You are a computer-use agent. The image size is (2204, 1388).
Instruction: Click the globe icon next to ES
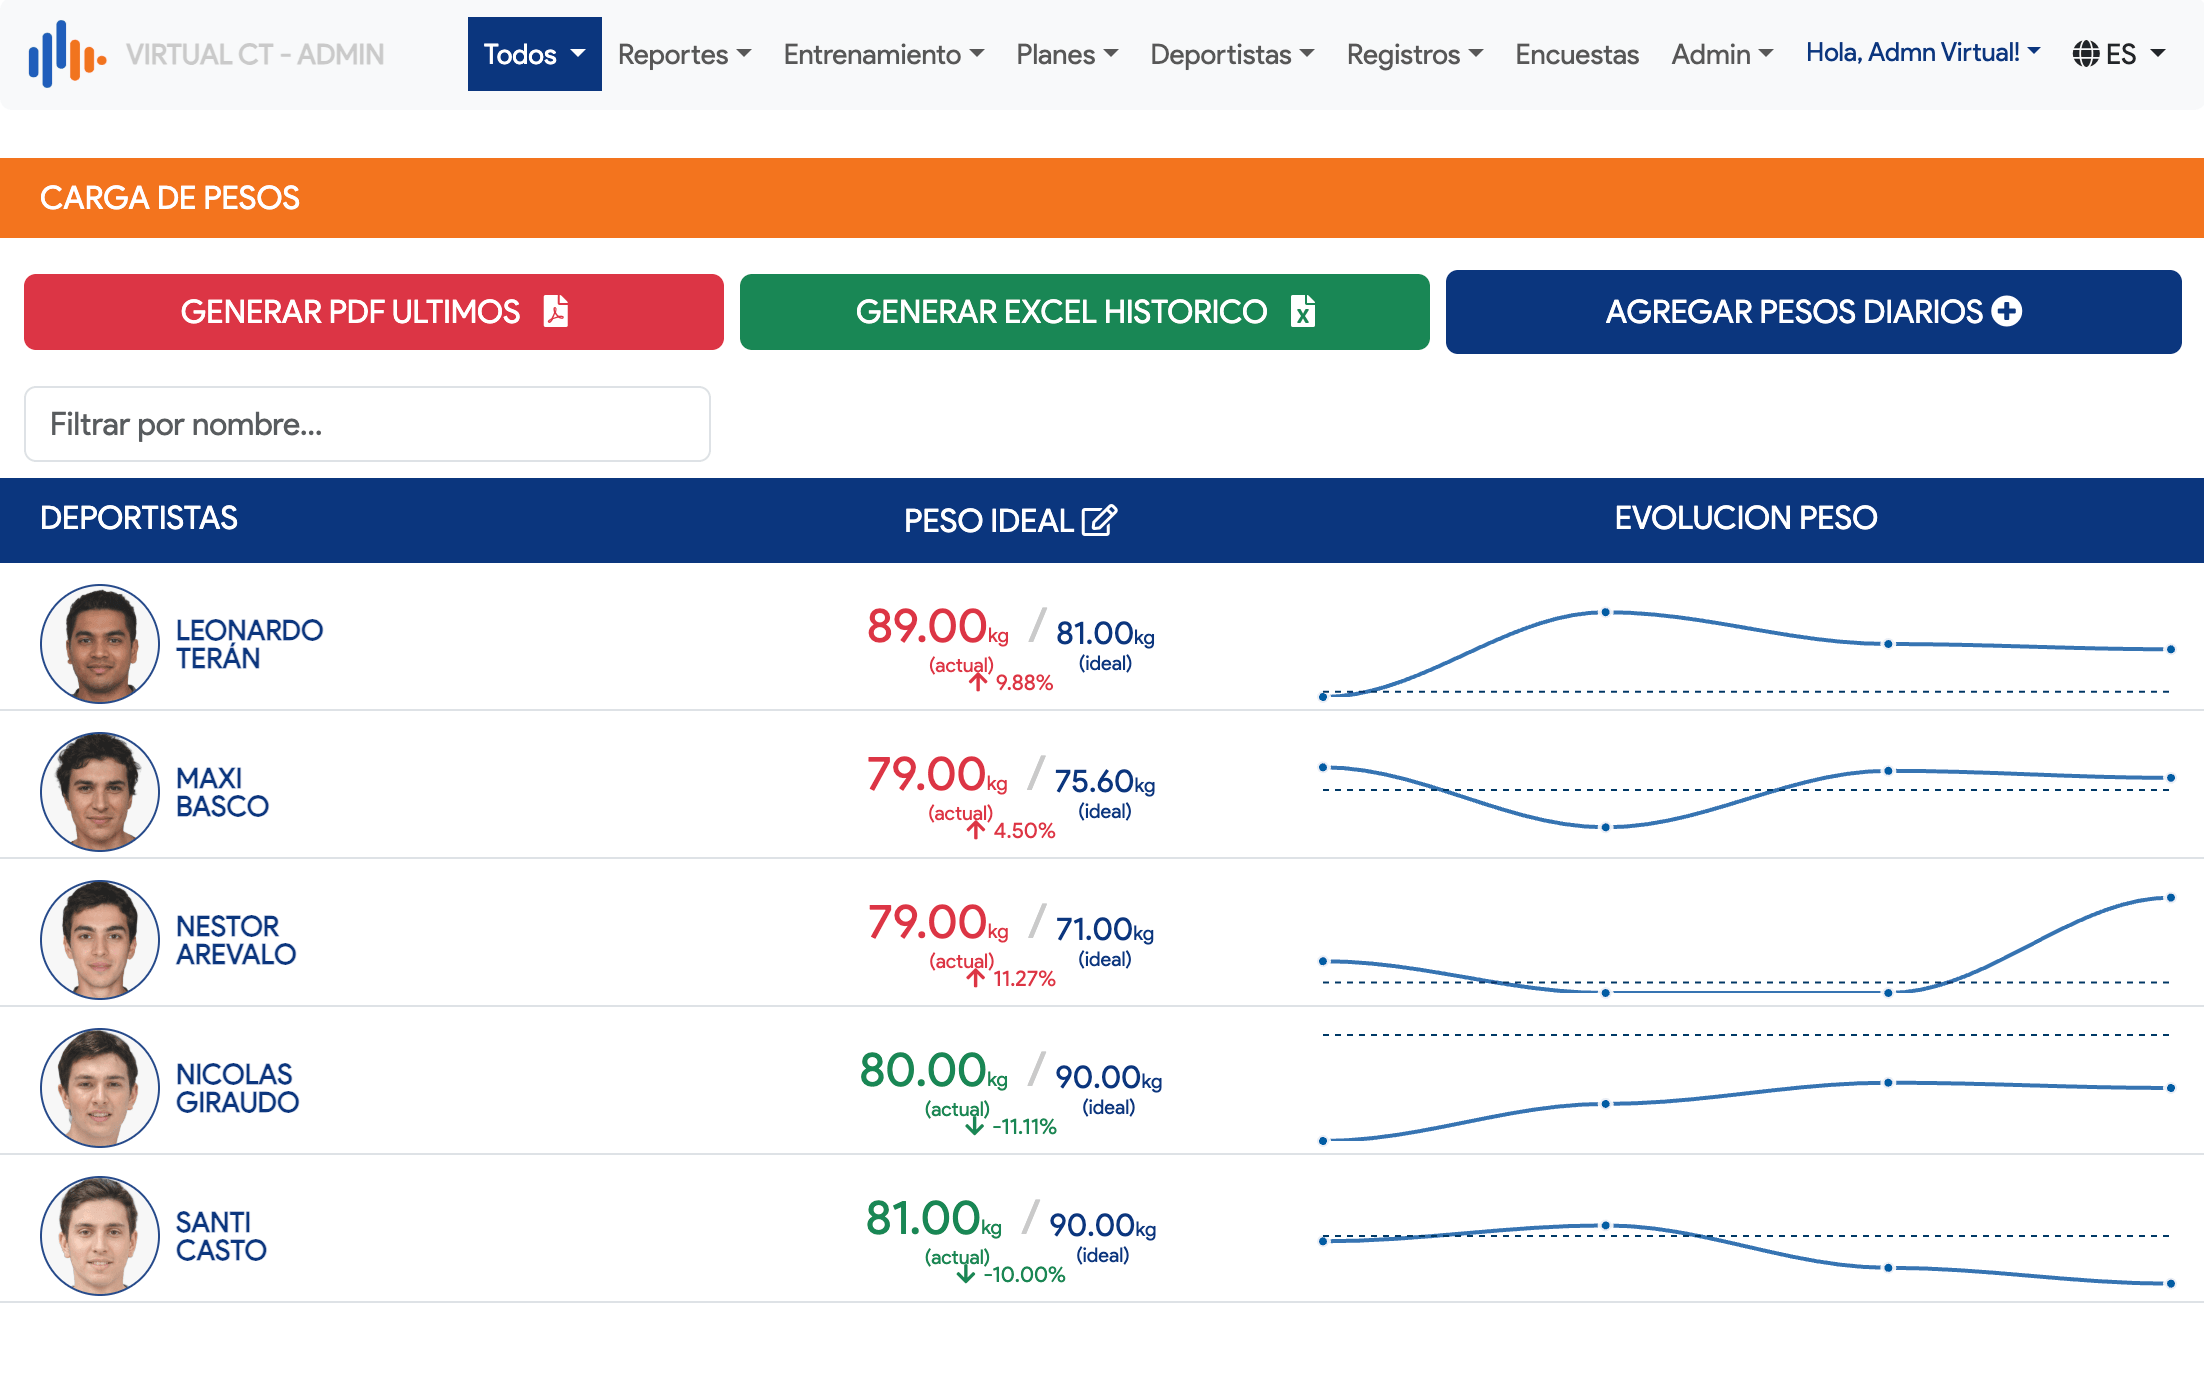(x=2087, y=54)
